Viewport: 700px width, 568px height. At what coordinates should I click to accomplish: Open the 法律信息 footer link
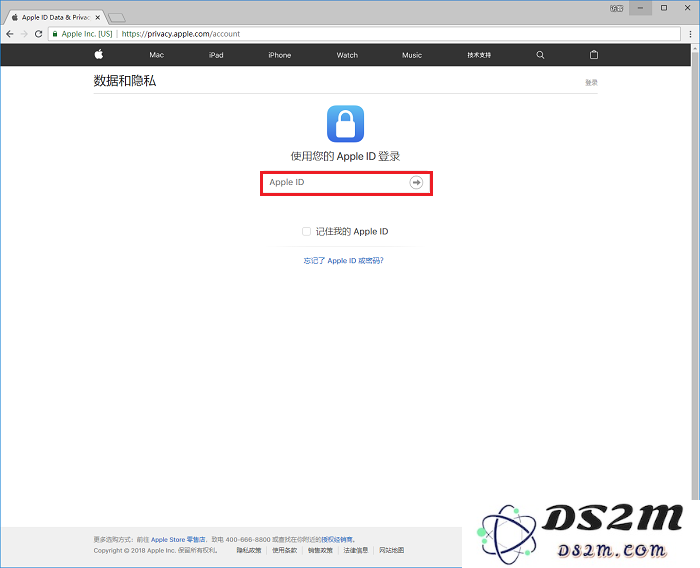coord(356,550)
